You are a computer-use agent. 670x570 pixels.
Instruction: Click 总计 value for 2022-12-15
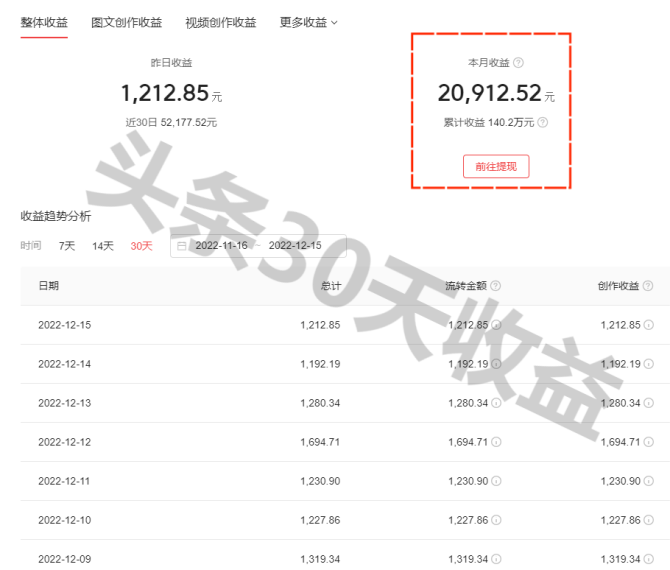pyautogui.click(x=320, y=325)
